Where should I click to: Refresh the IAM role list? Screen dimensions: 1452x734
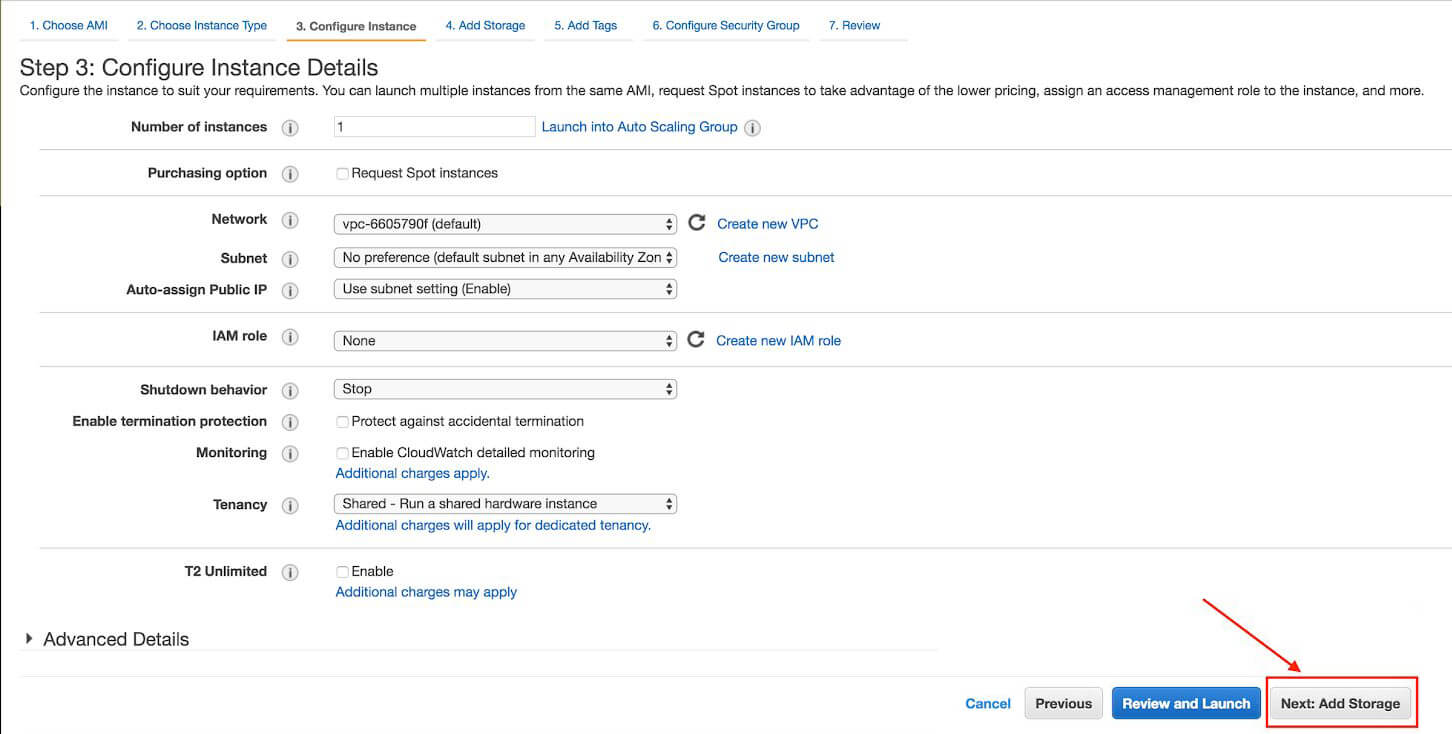(x=696, y=340)
